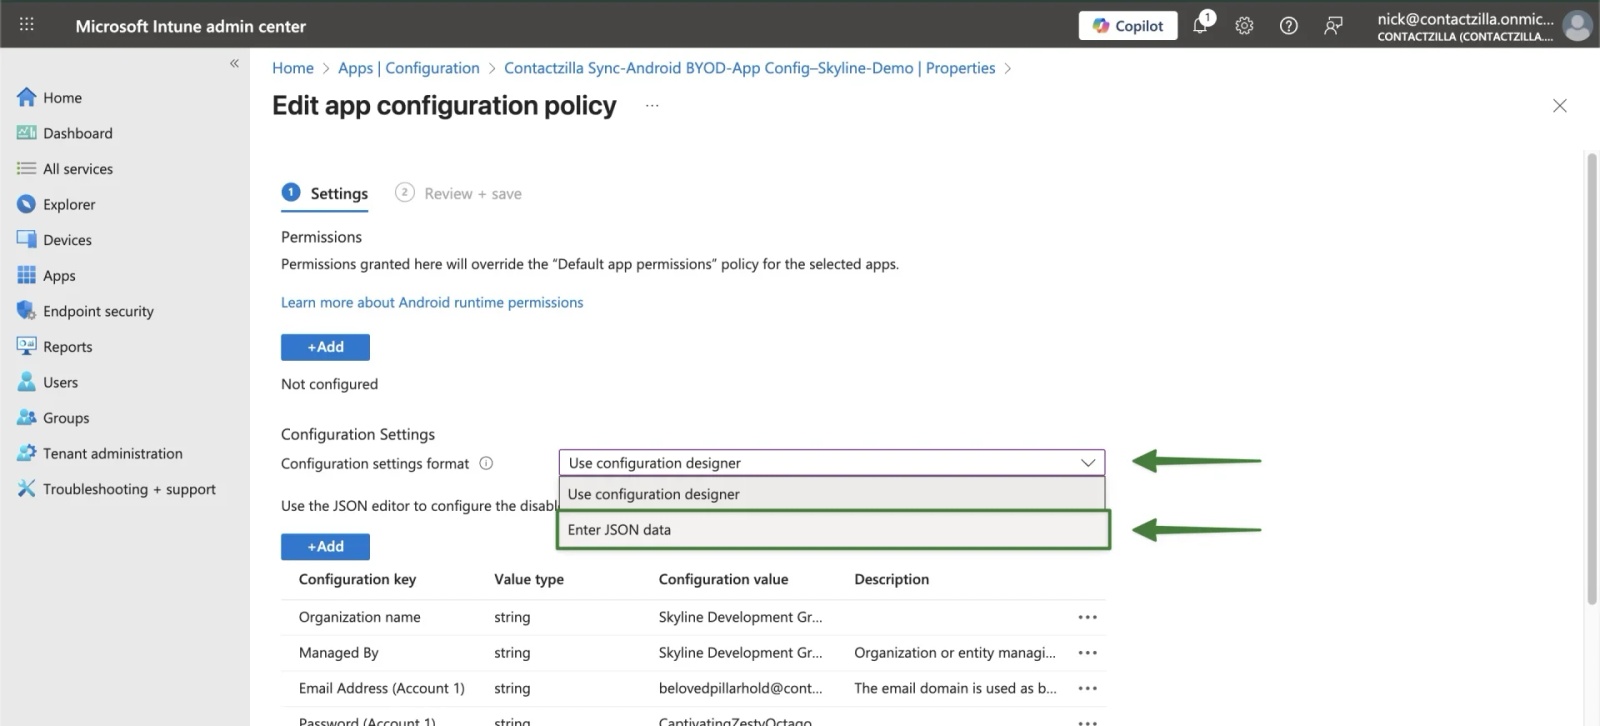
Task: Open the Organization name row ellipsis menu
Action: (x=1087, y=617)
